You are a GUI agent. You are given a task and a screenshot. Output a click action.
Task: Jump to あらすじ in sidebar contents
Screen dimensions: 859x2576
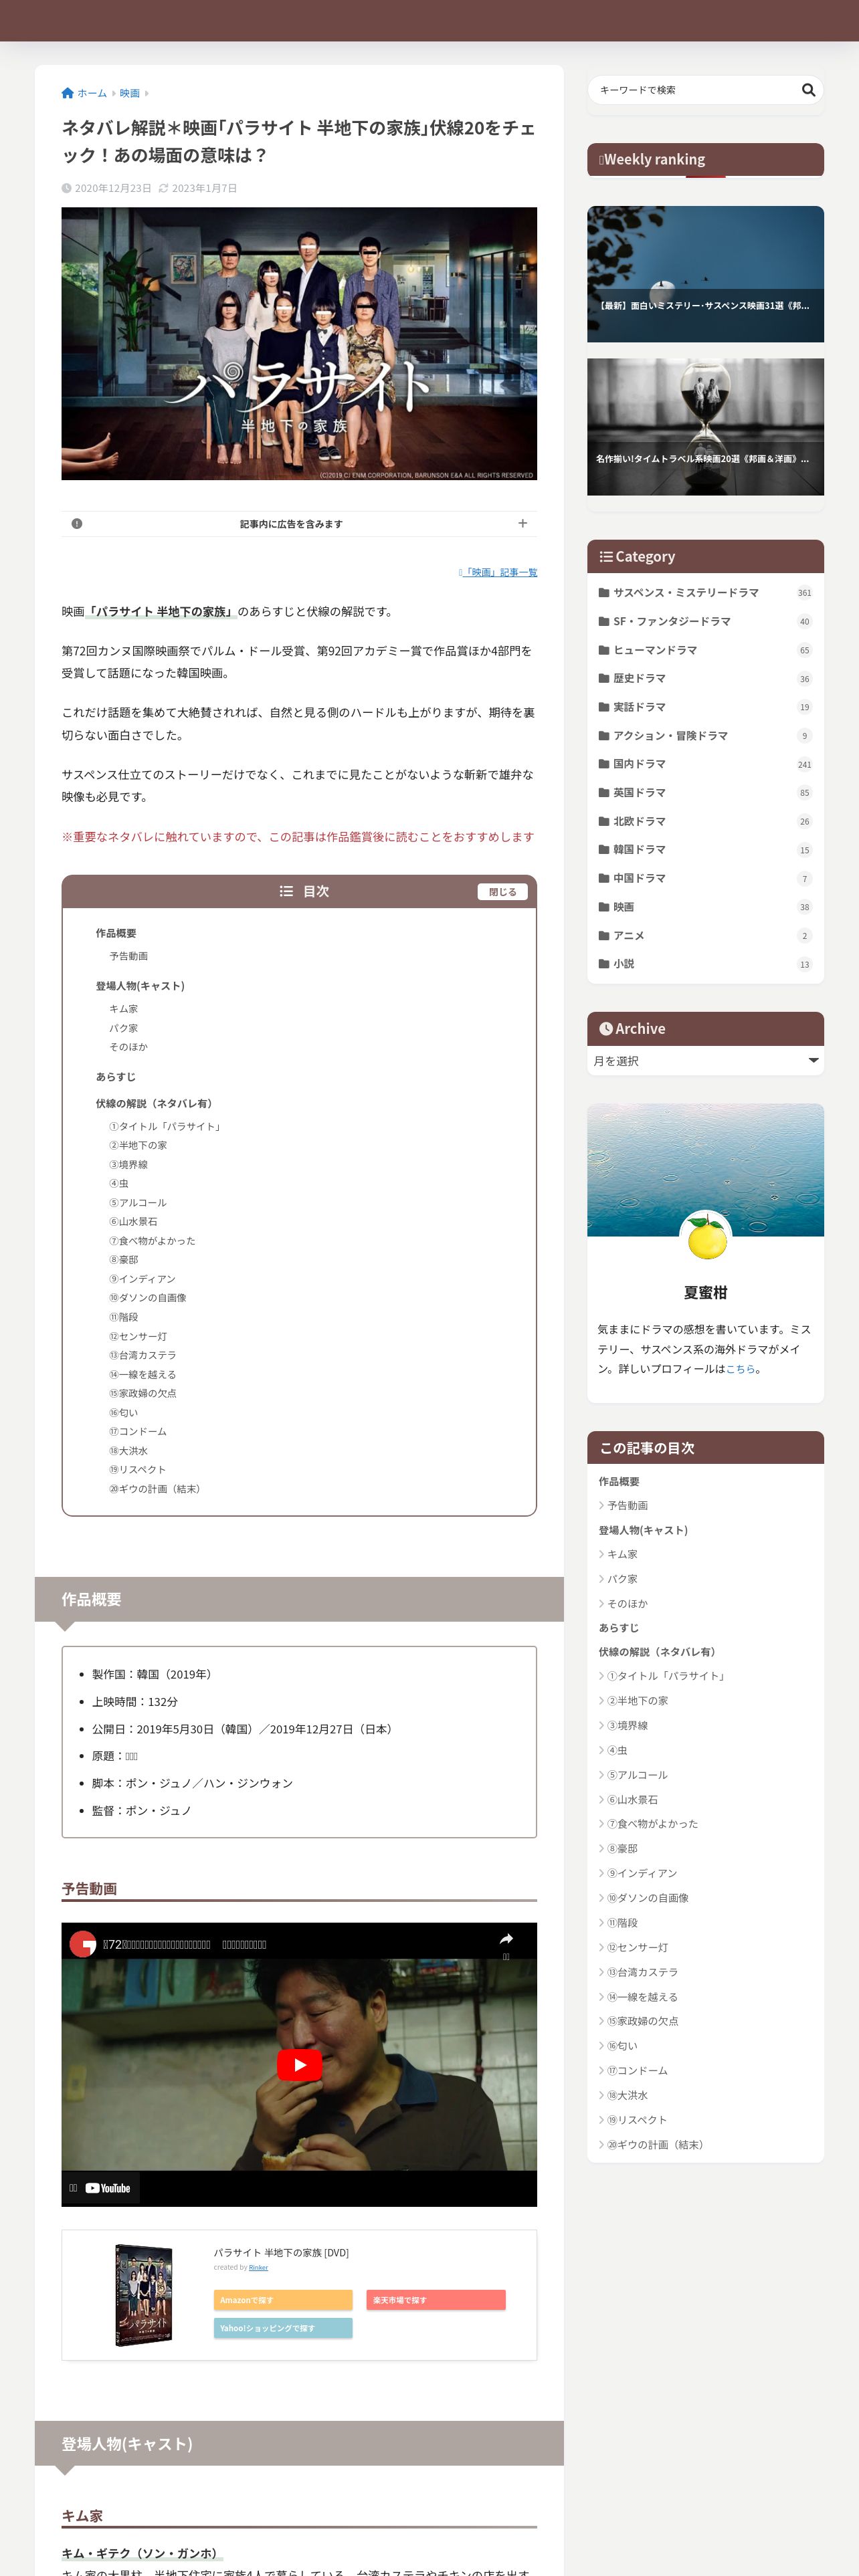619,1628
